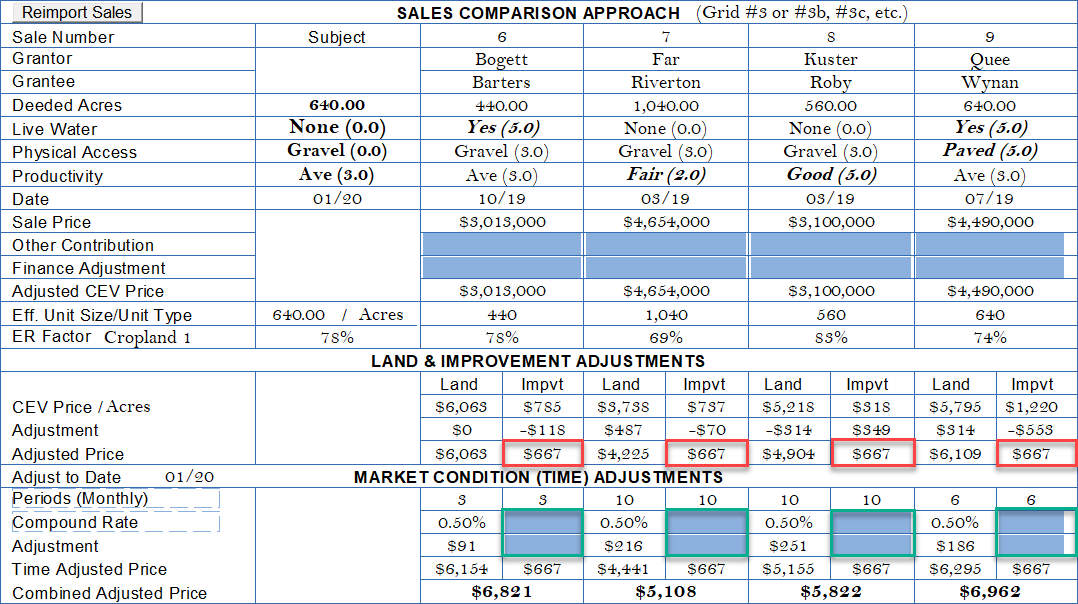Click the Riverton grantee cell
This screenshot has height=604, width=1078.
666,82
